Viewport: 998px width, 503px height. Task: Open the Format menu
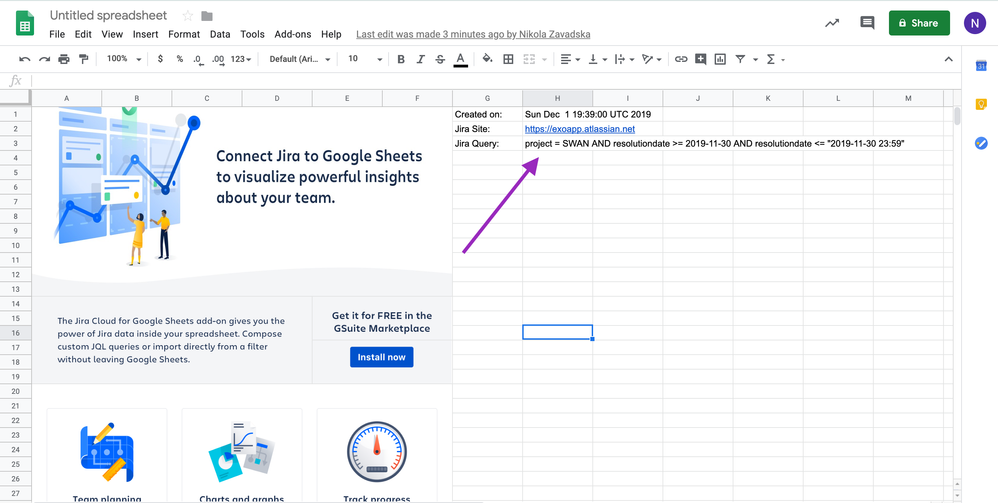point(184,34)
